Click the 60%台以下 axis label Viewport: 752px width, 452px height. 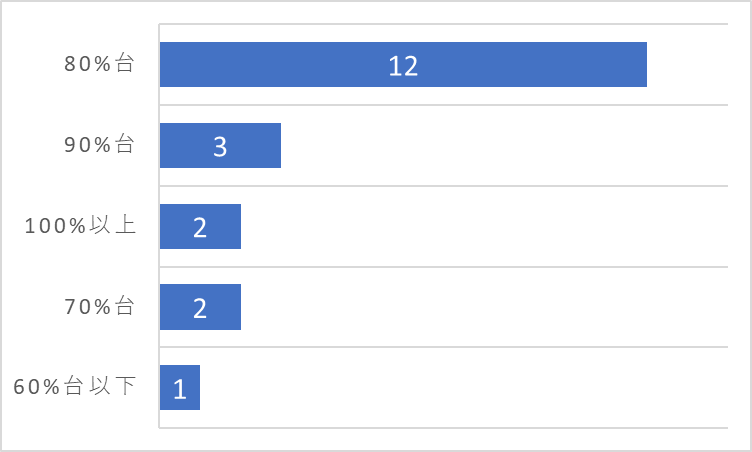[74, 386]
